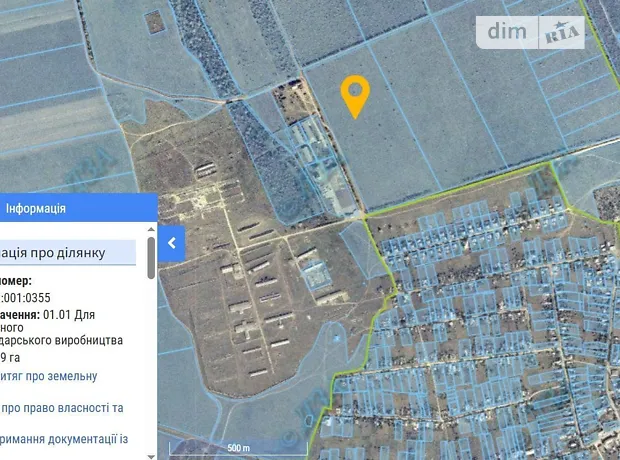
Task: Click the RIA star logo
Action: click(x=563, y=33)
